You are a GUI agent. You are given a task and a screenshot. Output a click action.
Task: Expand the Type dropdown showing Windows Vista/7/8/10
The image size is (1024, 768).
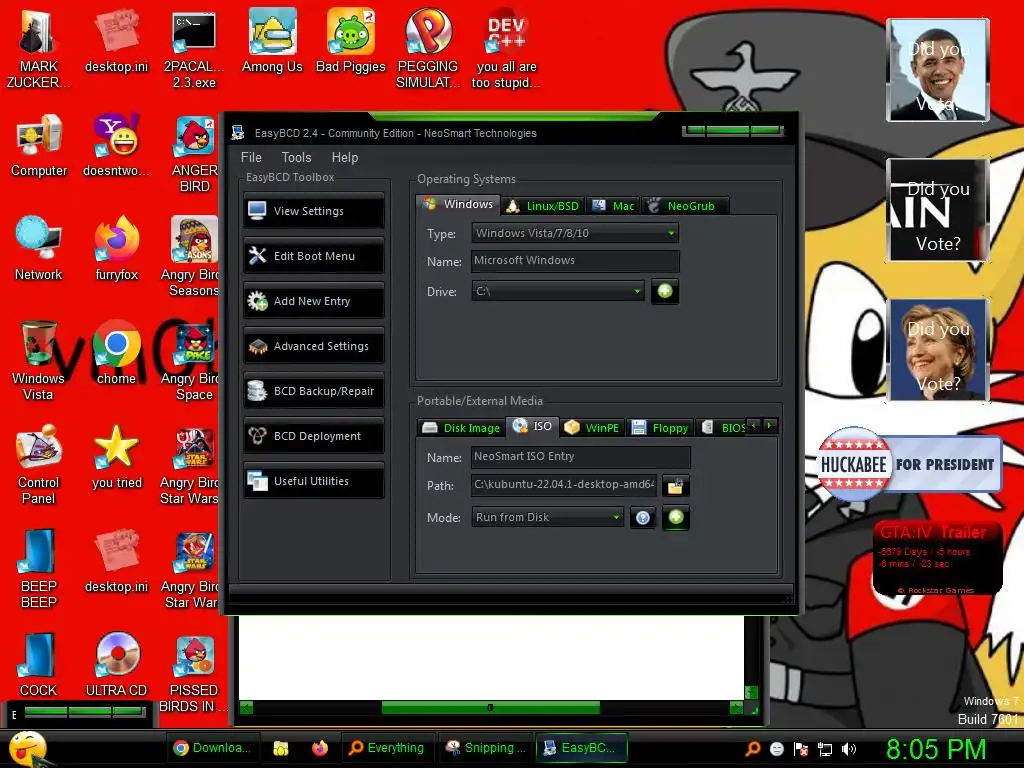tap(575, 233)
